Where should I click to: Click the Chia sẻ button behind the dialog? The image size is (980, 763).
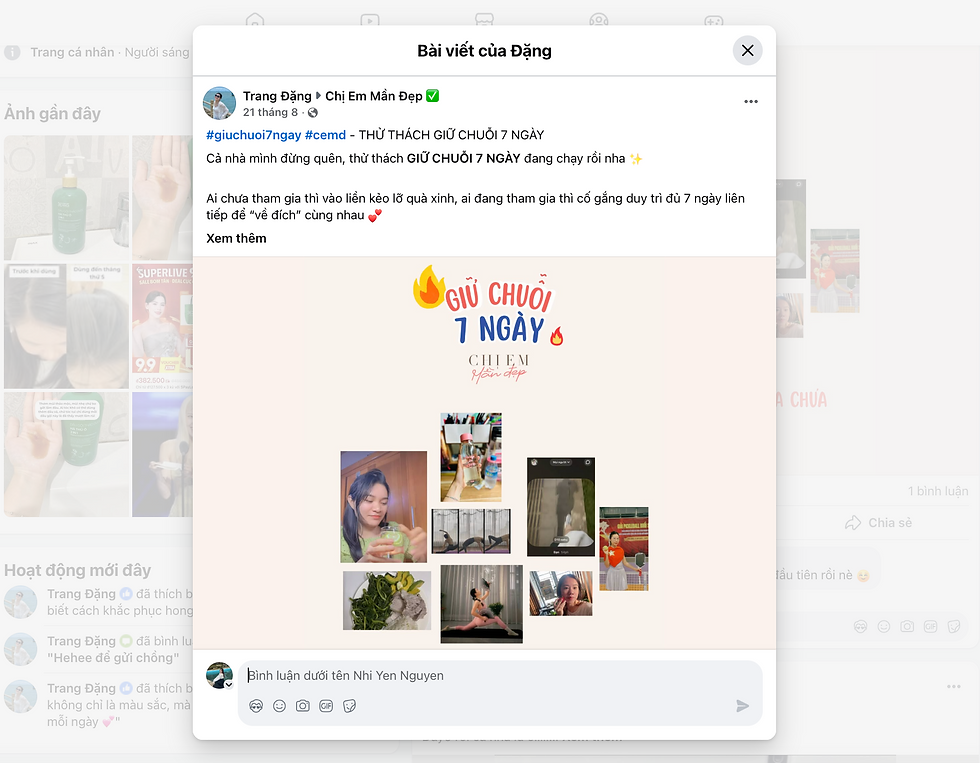[879, 523]
